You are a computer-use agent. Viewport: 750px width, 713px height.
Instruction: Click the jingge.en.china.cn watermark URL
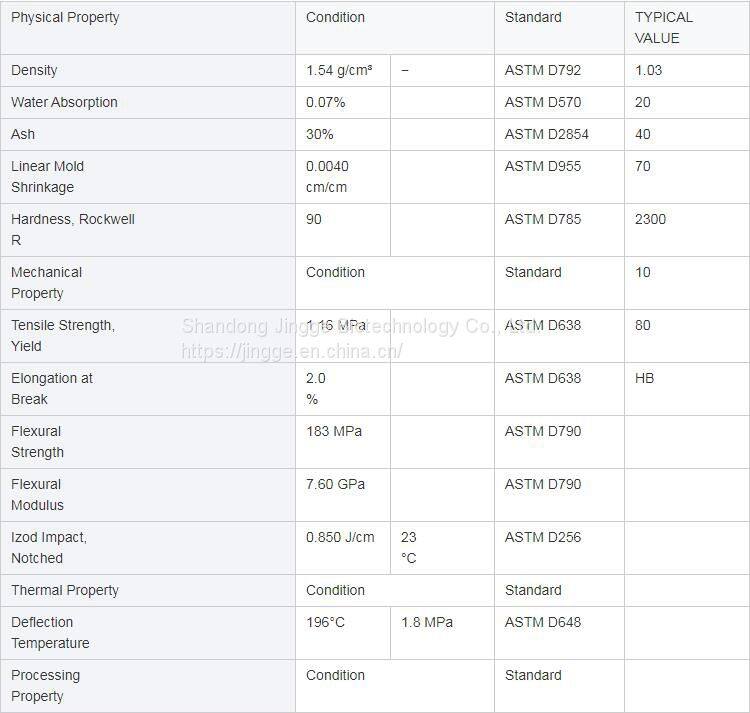coord(292,351)
